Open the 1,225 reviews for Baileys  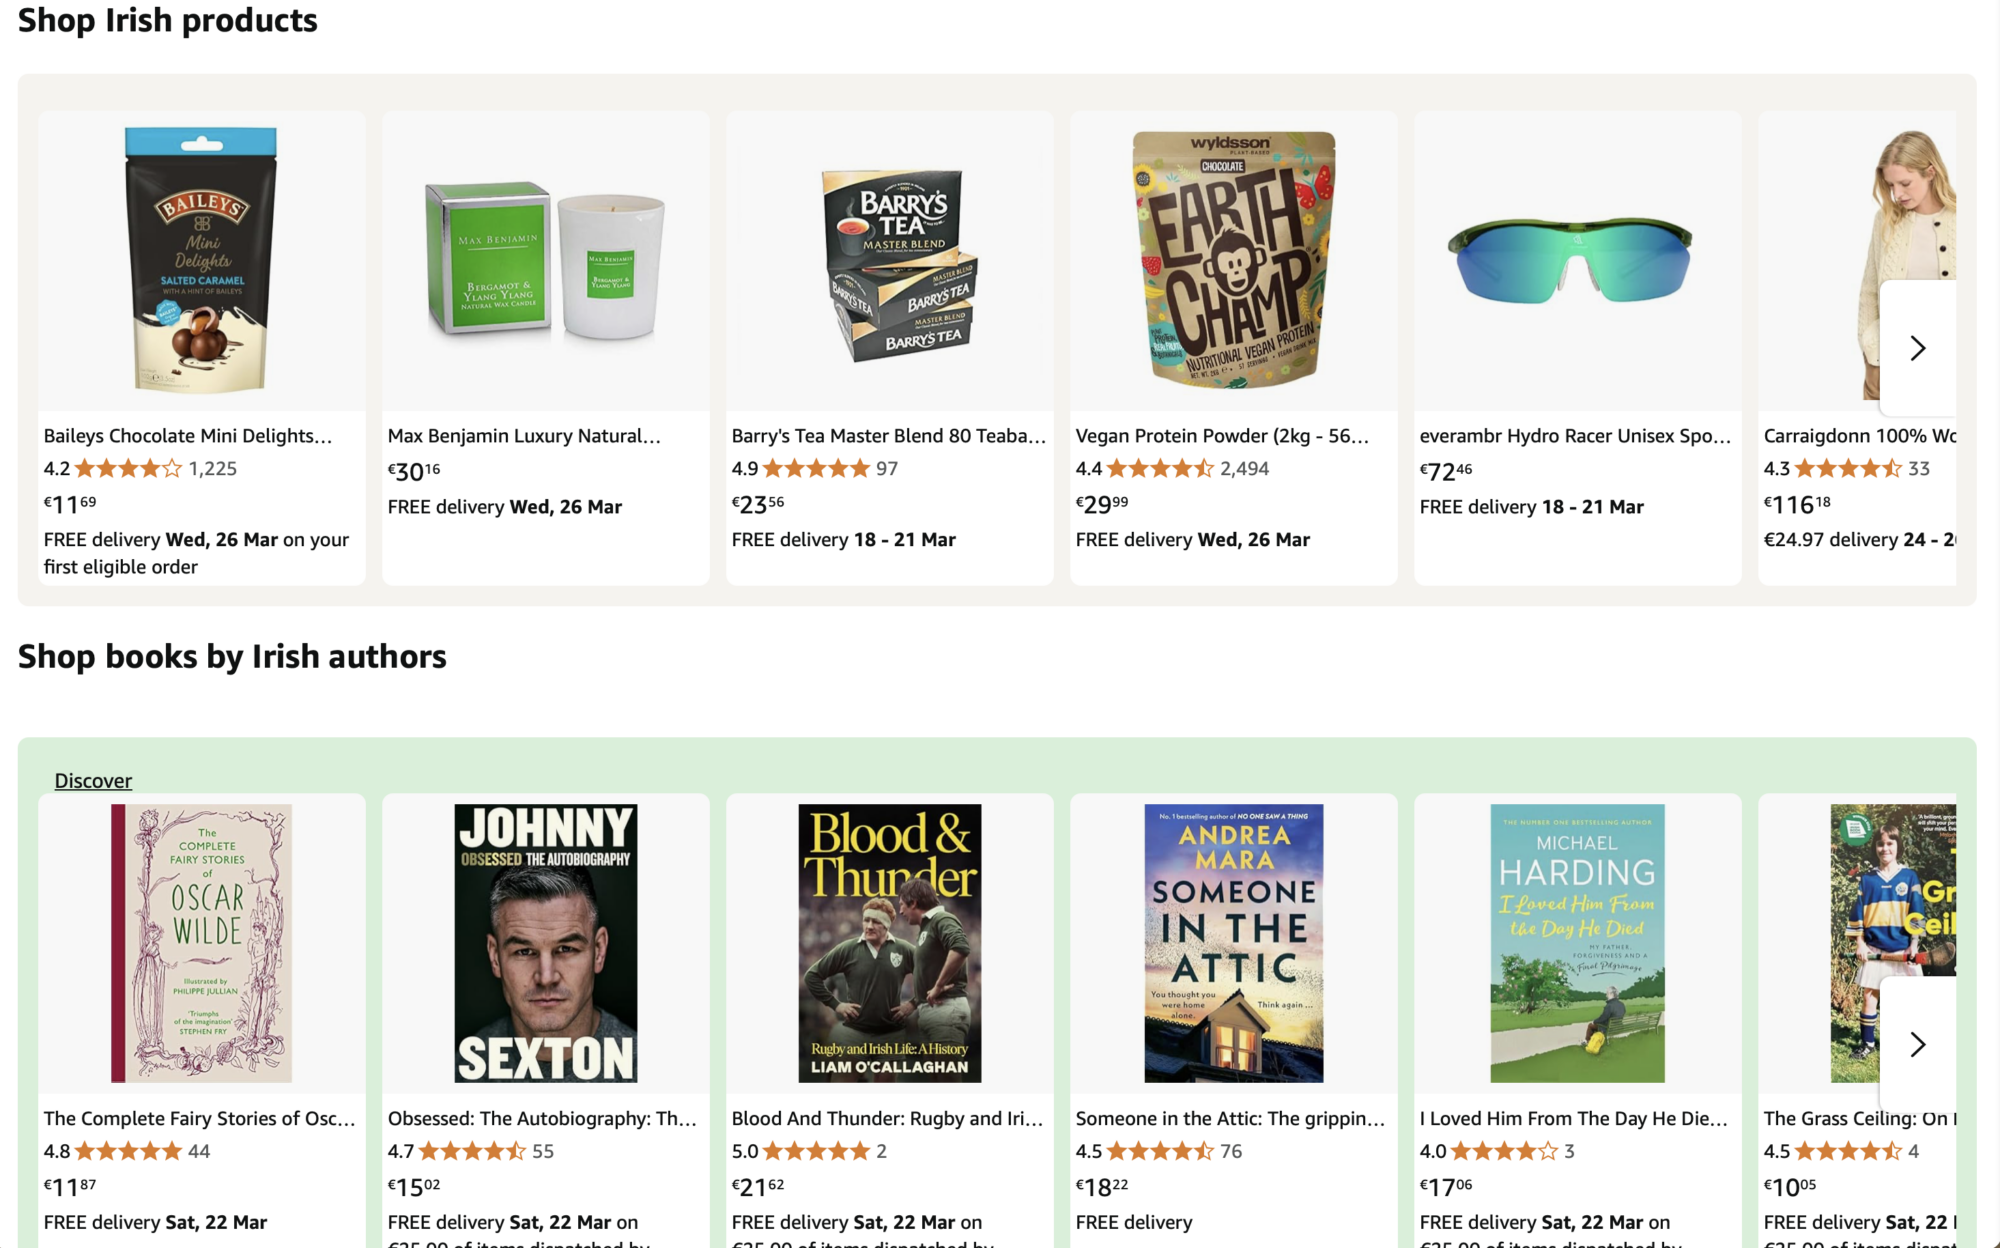pos(213,468)
